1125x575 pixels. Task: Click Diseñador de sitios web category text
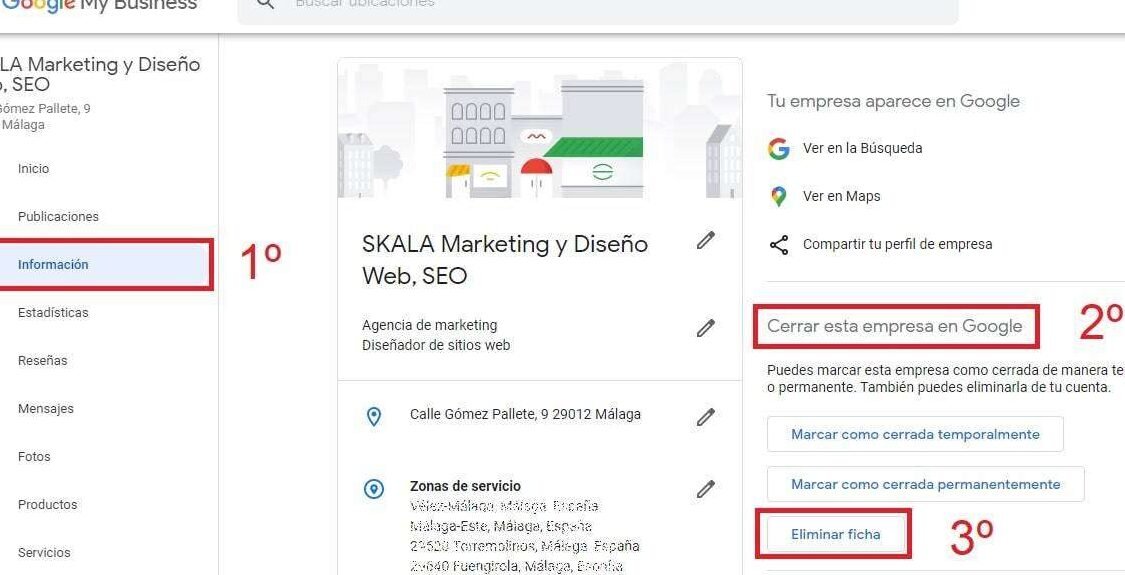pos(436,345)
